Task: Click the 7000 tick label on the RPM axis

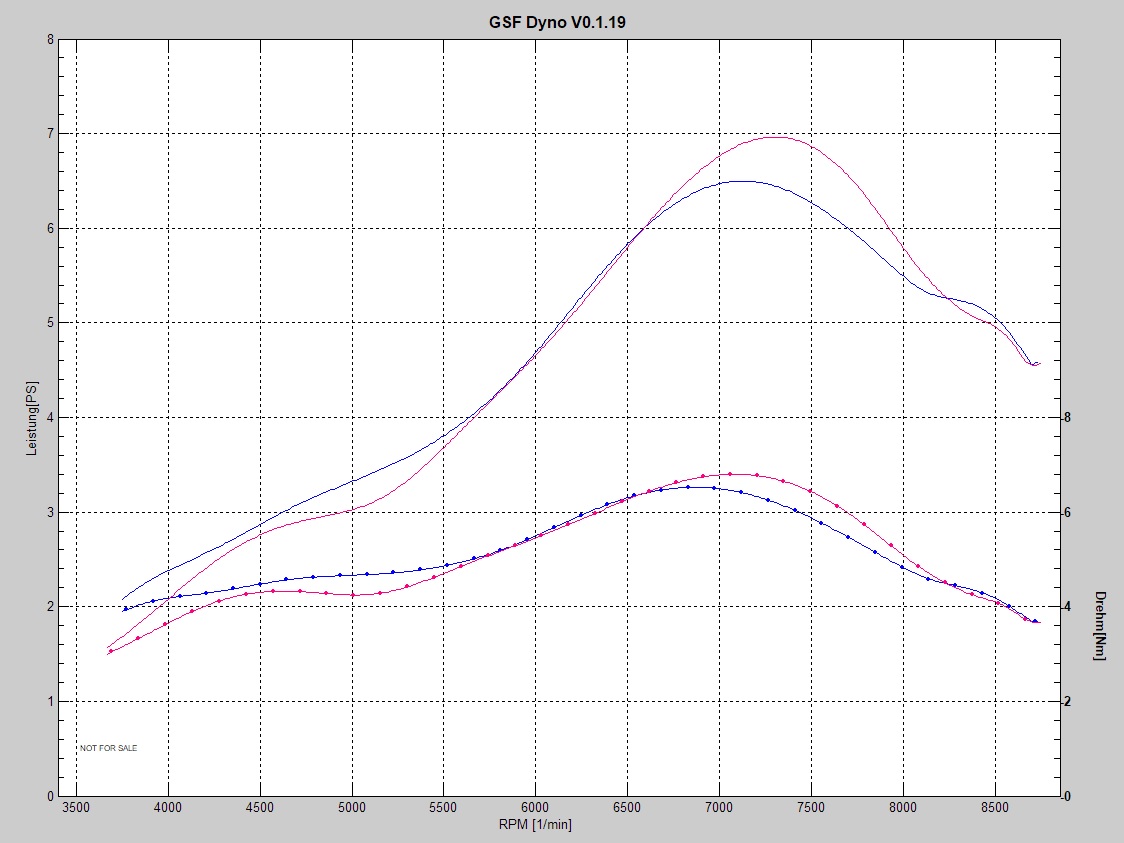Action: 719,806
